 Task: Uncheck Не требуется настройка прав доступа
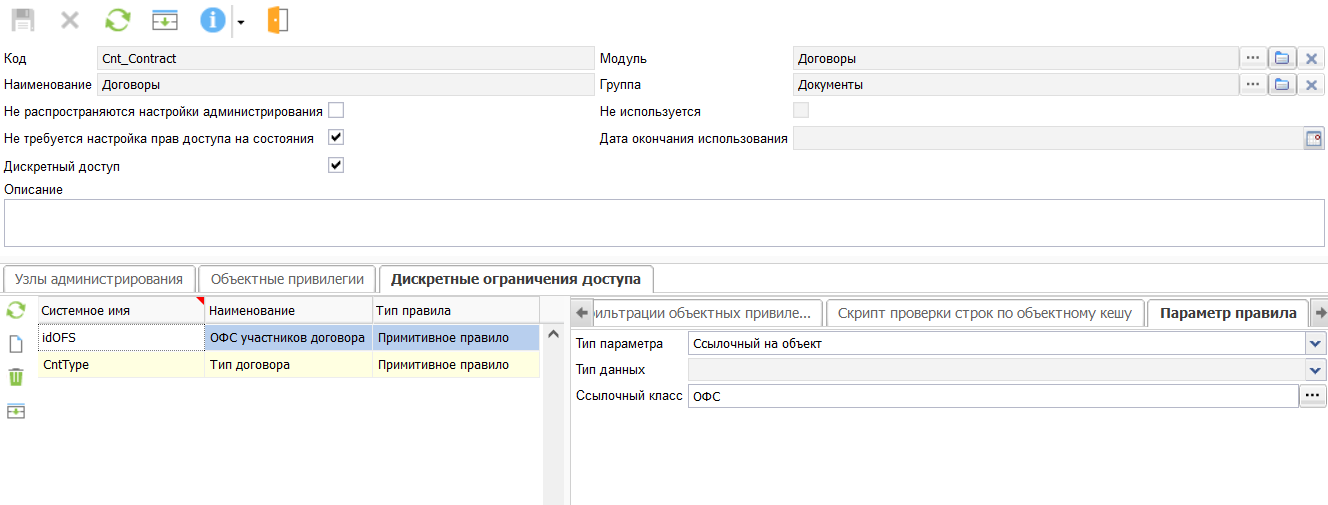pyautogui.click(x=336, y=137)
